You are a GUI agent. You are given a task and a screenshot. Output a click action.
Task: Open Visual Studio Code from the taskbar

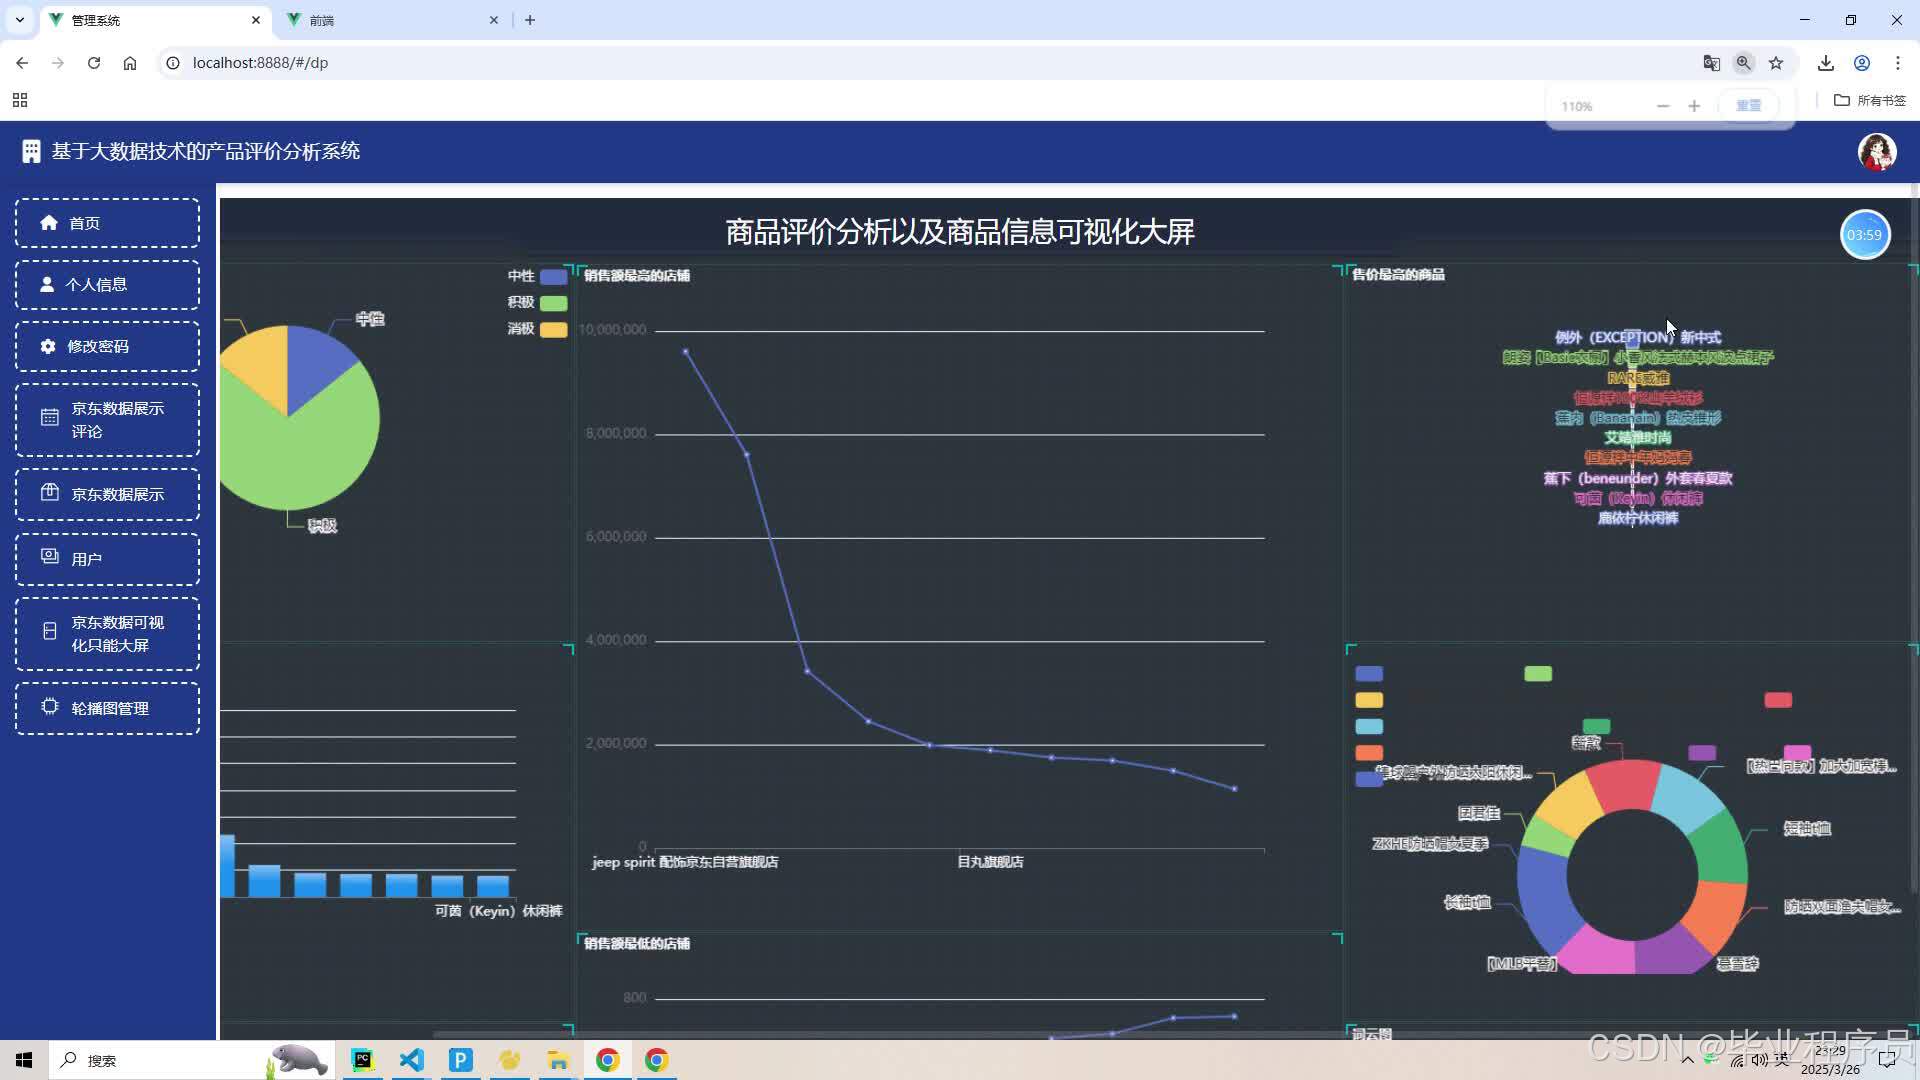[x=411, y=1060]
